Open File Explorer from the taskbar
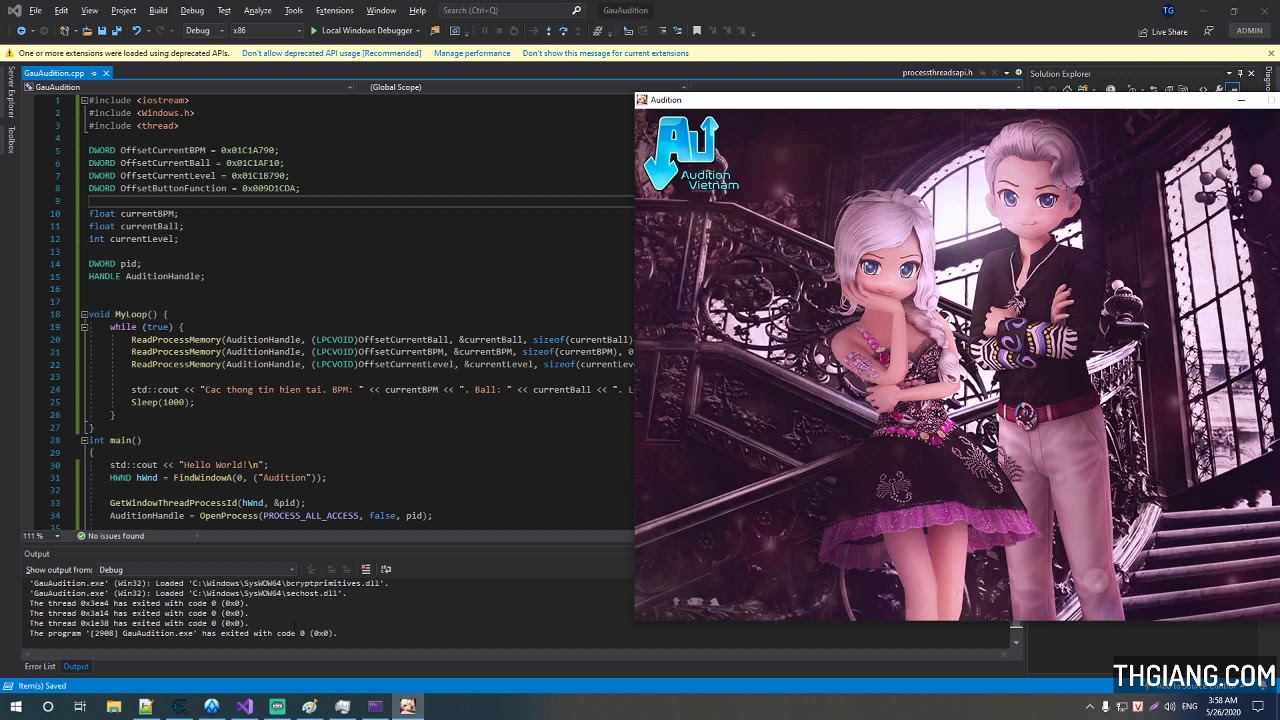Screen dimensions: 1280x720 114,707
